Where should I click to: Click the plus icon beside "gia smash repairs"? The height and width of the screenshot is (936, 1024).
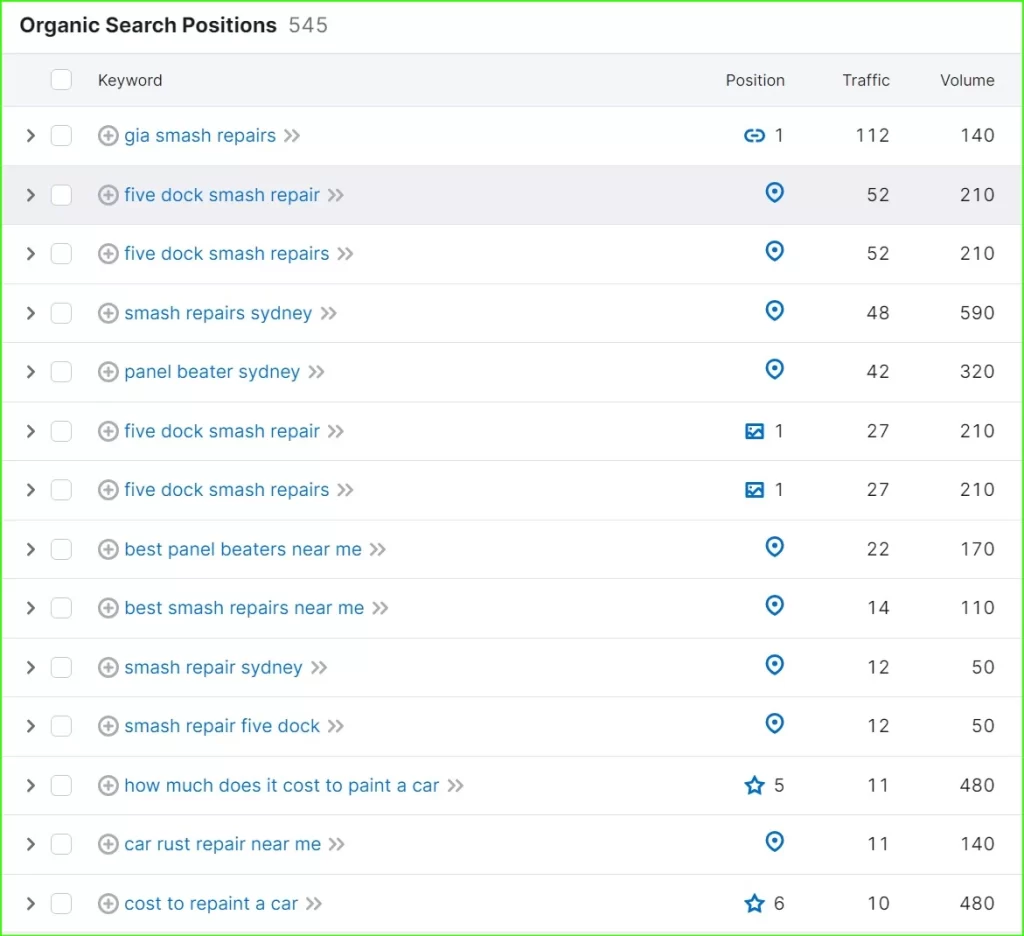click(x=108, y=136)
